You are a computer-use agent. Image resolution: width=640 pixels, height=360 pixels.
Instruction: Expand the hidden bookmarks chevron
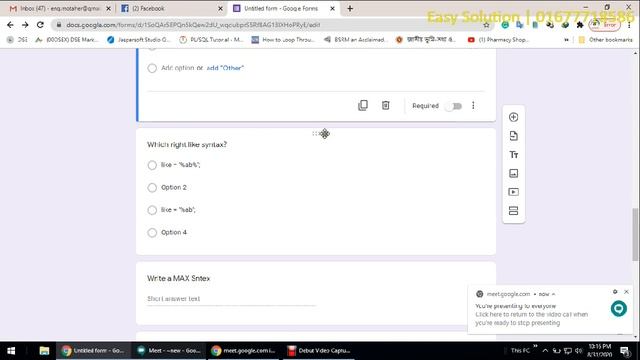(566, 40)
